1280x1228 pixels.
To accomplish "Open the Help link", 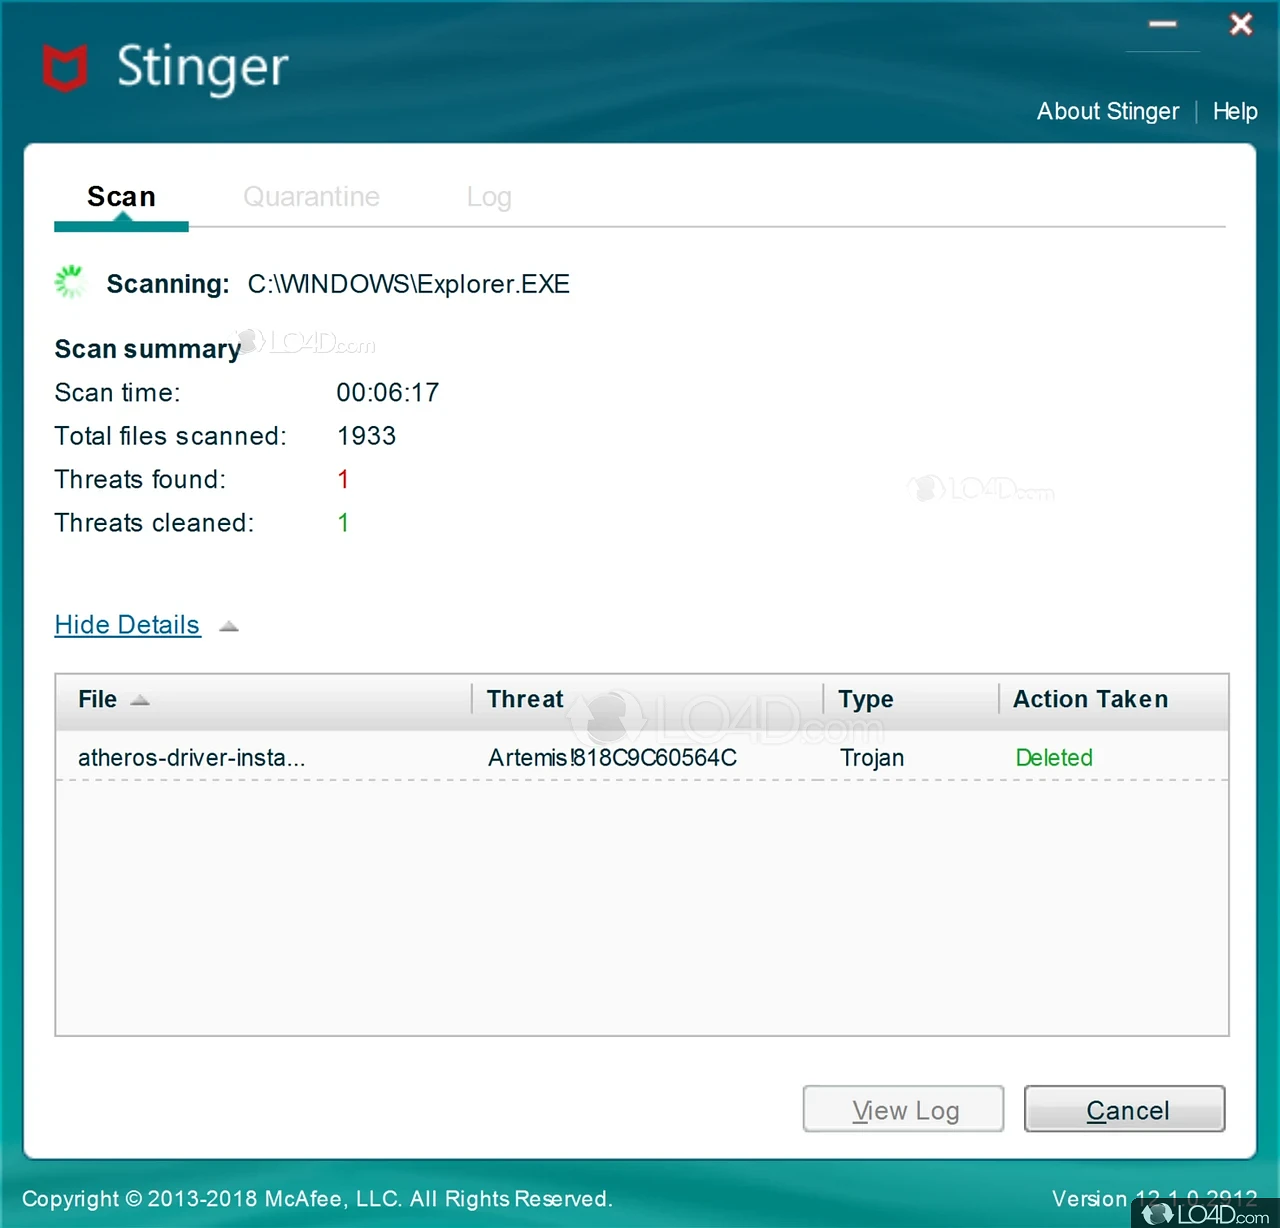I will point(1235,111).
